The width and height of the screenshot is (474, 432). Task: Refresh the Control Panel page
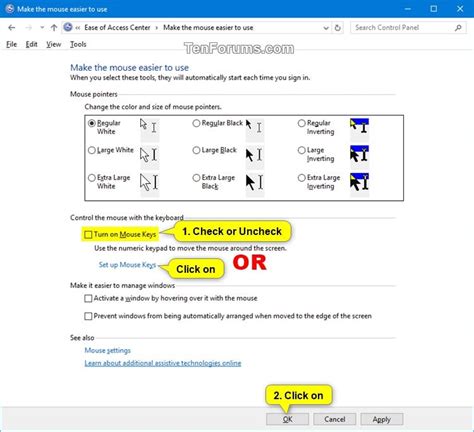[338, 28]
